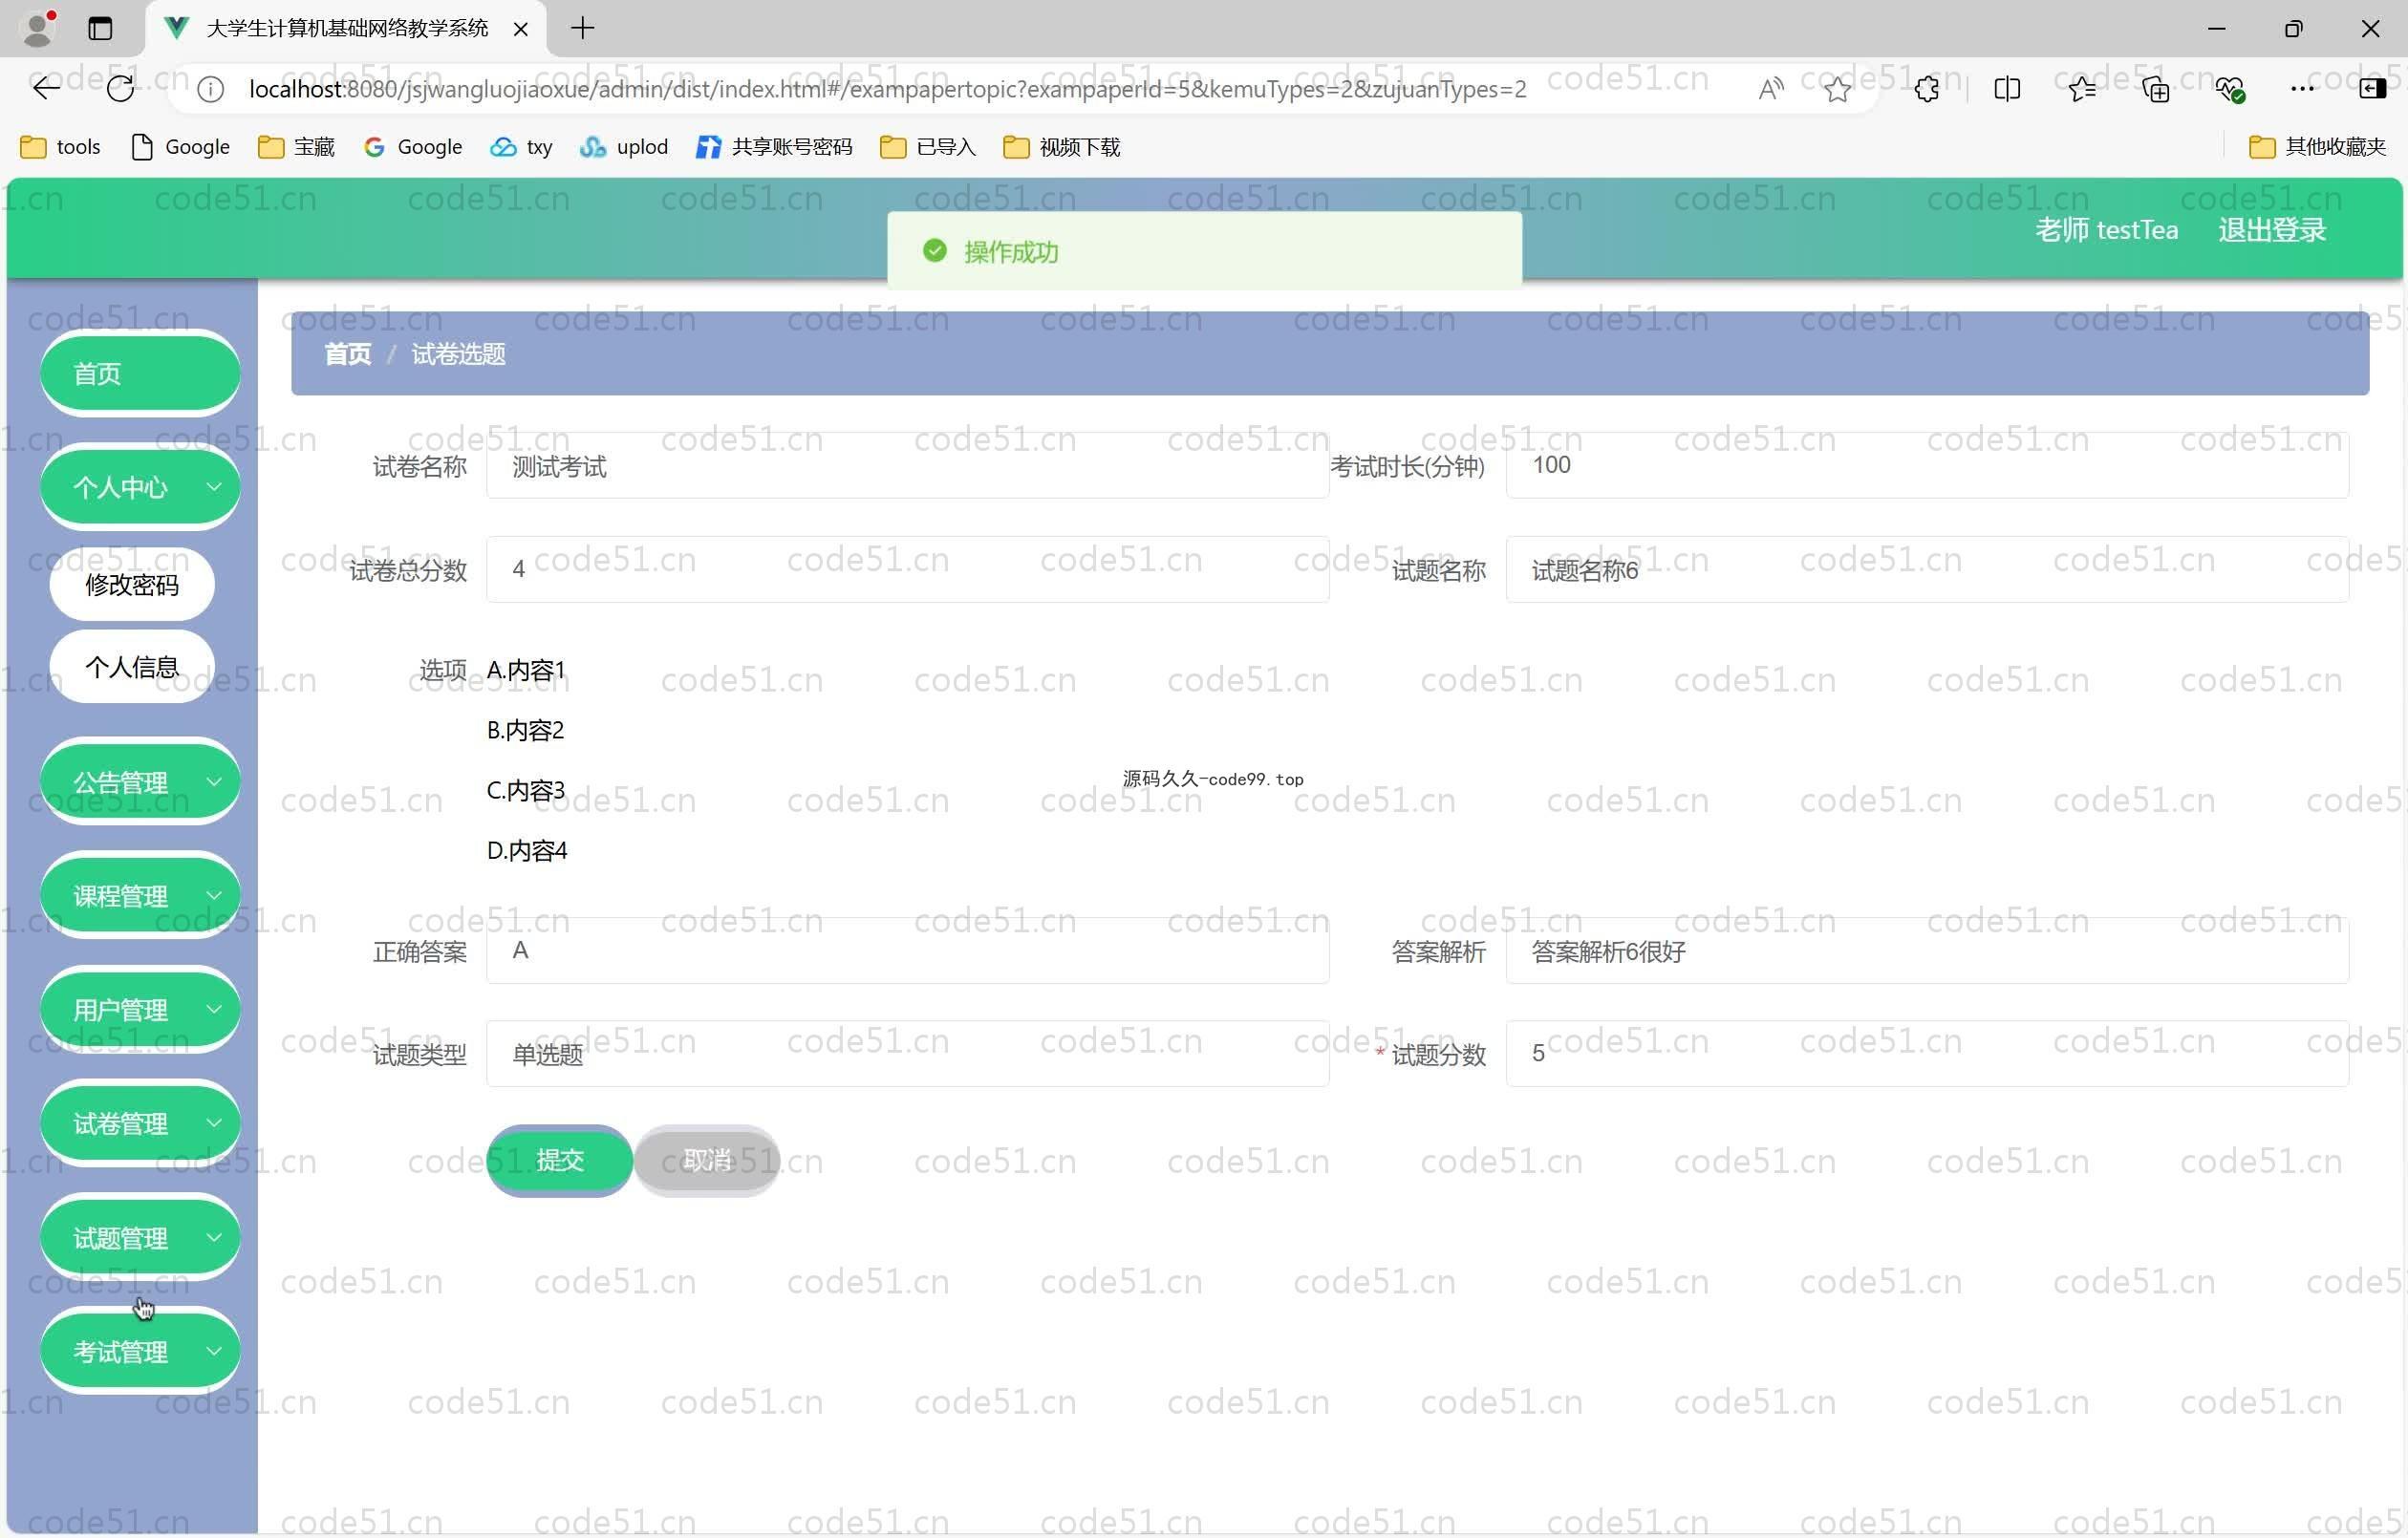
Task: Click 退出登录 to log out
Action: click(2271, 230)
